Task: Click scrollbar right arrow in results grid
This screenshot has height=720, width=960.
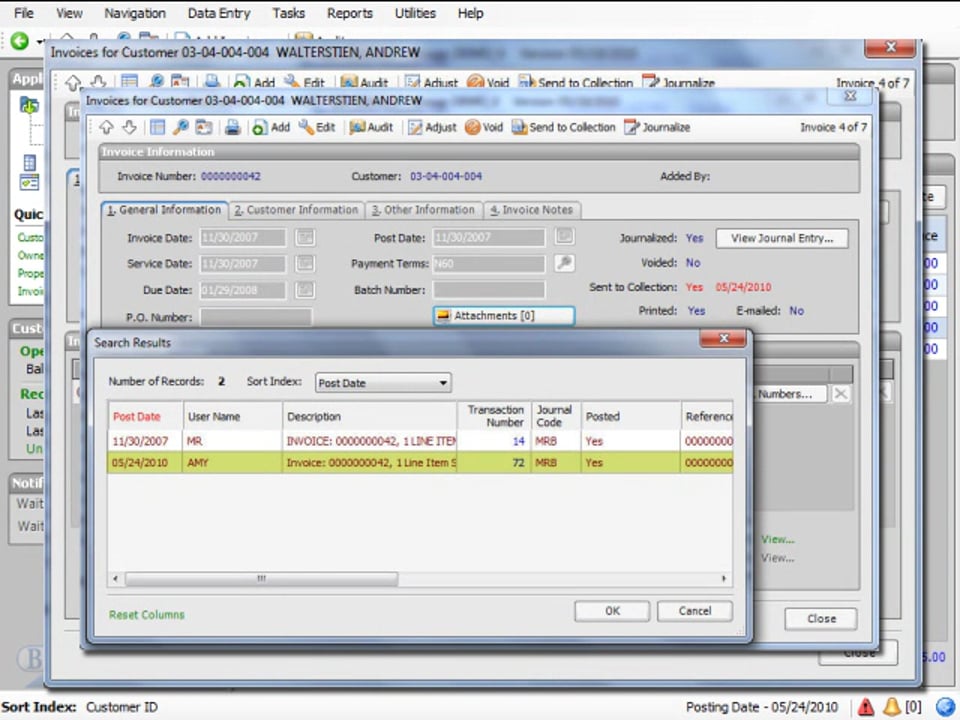Action: tap(724, 579)
